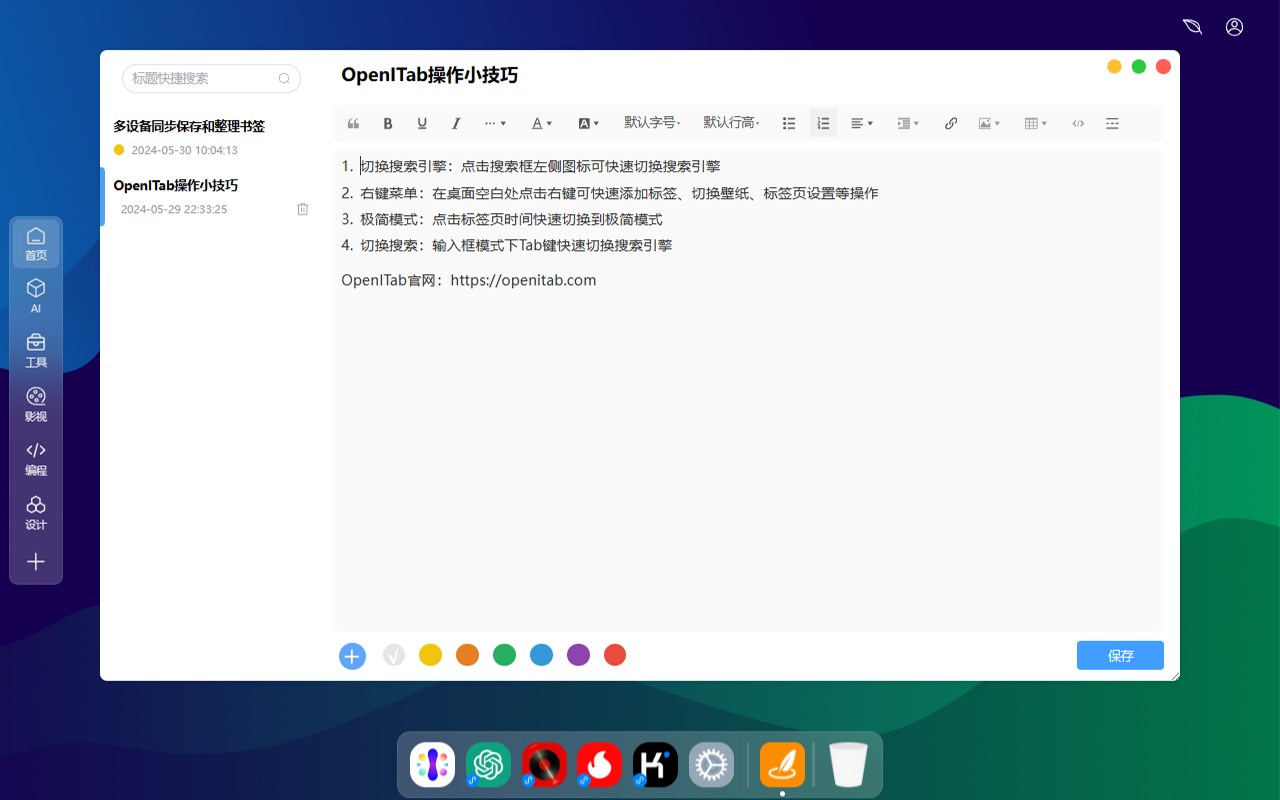
Task: Toggle numbered list formatting
Action: coord(823,123)
